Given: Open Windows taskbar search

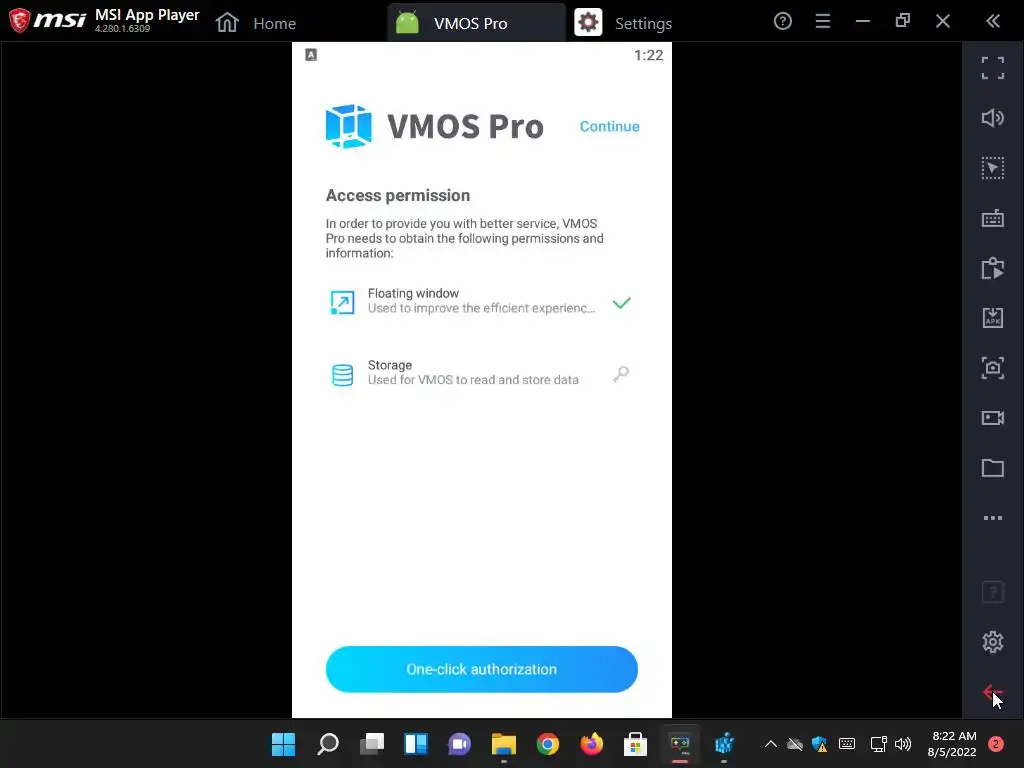Looking at the screenshot, I should (x=328, y=744).
